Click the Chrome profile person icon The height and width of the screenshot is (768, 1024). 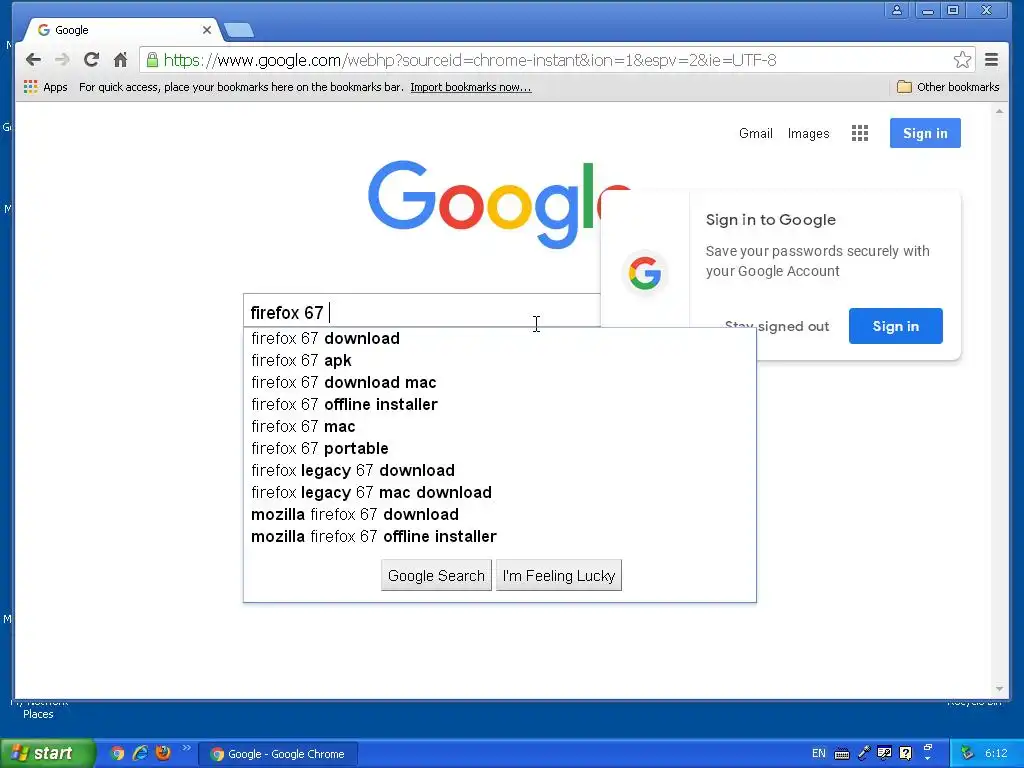(x=897, y=10)
